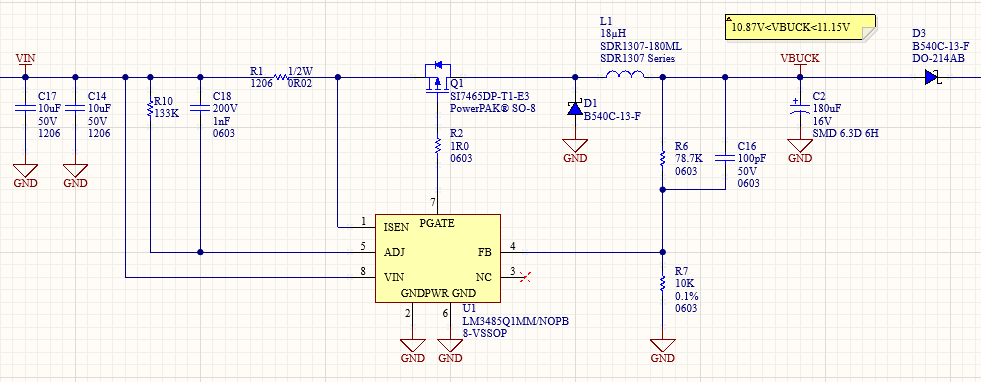Select the B540C-13-F text beside D1

(612, 115)
